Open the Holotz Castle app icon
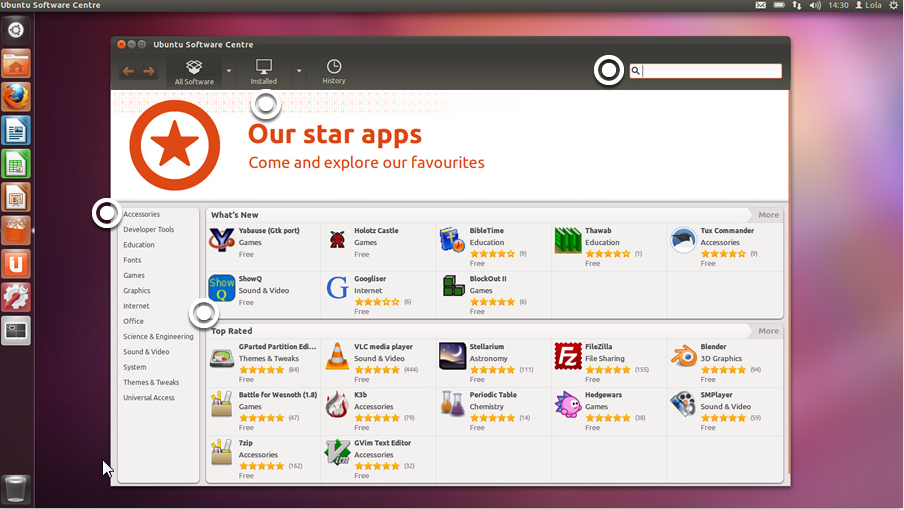The height and width of the screenshot is (510, 904). (x=337, y=240)
